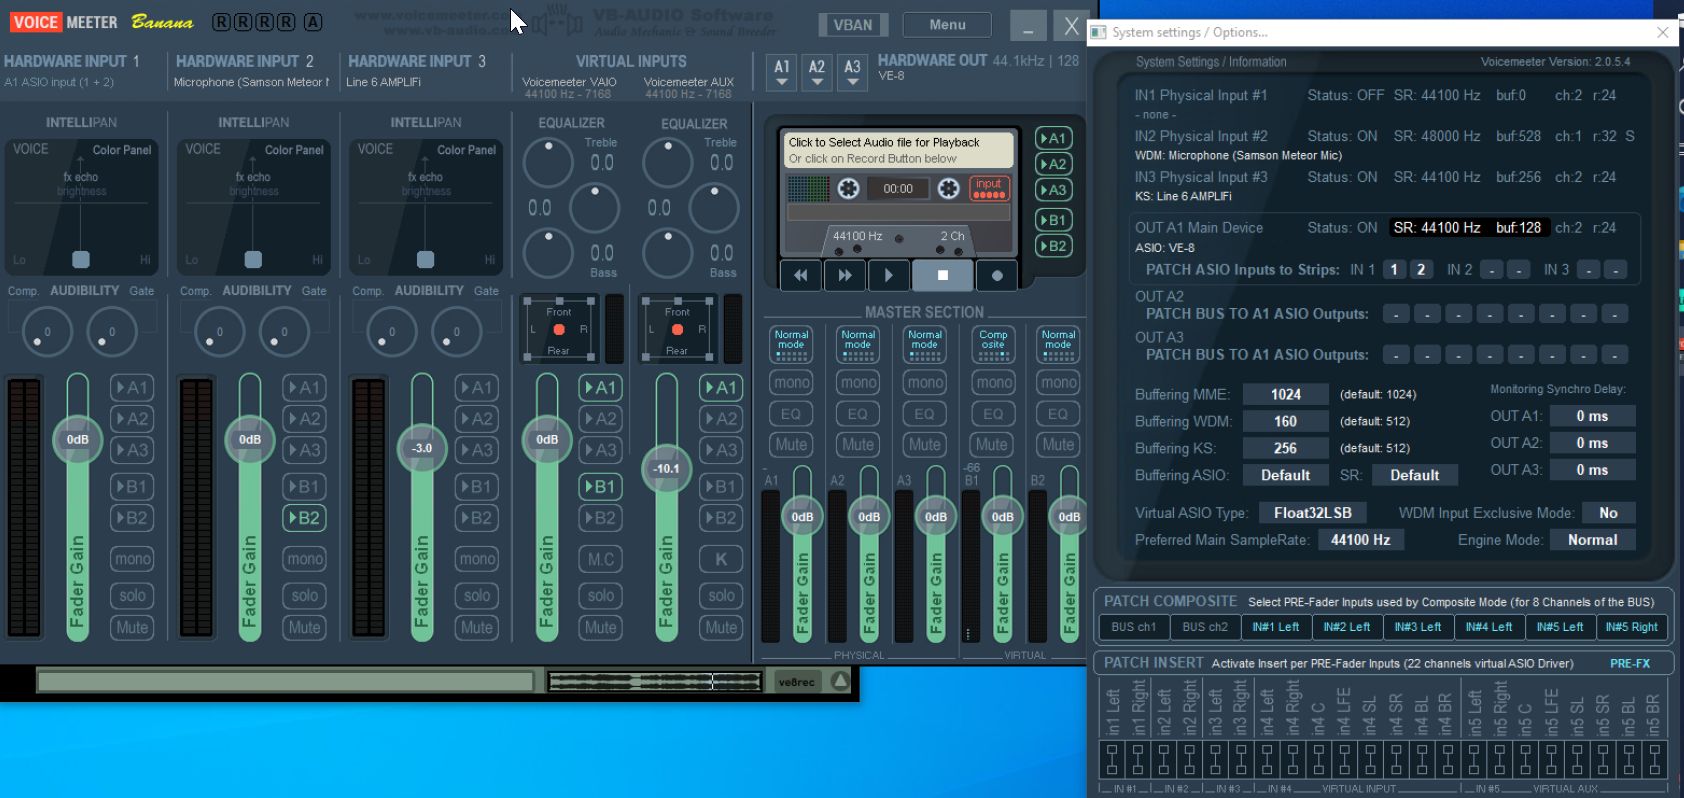Select BUS ch2 in Patch Composite

point(1204,627)
